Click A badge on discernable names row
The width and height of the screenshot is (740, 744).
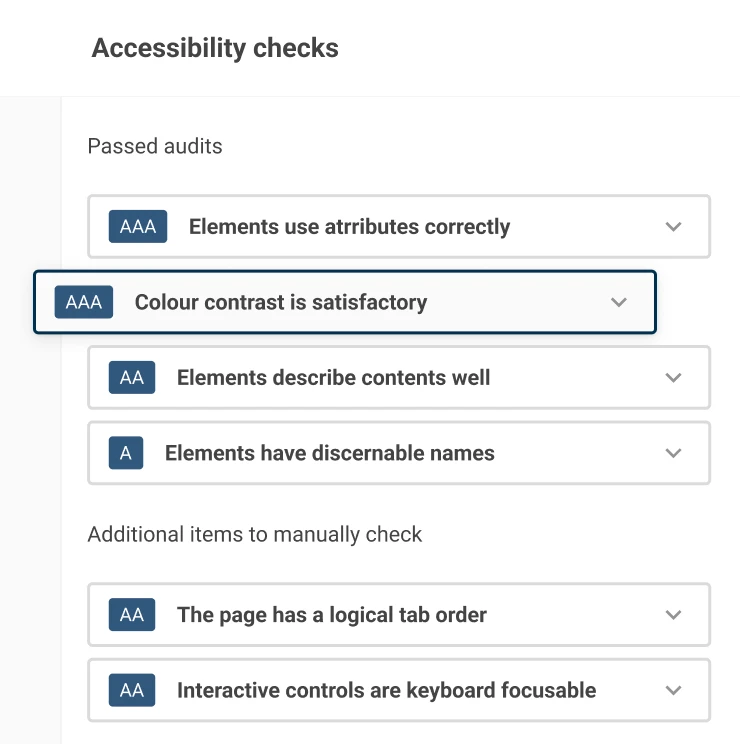126,453
